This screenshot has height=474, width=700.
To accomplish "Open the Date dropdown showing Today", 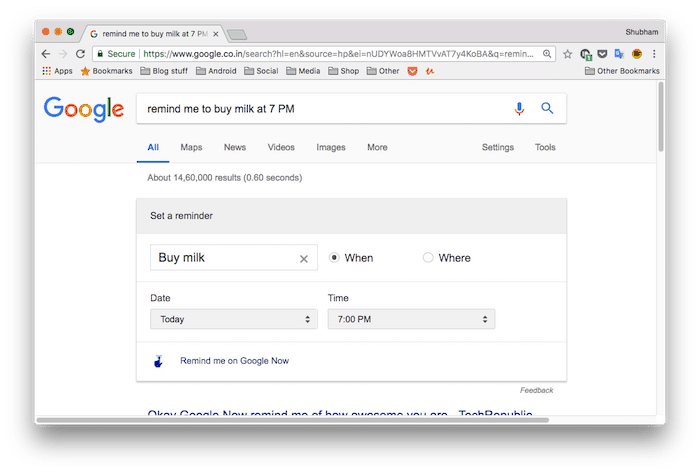I will [x=233, y=320].
